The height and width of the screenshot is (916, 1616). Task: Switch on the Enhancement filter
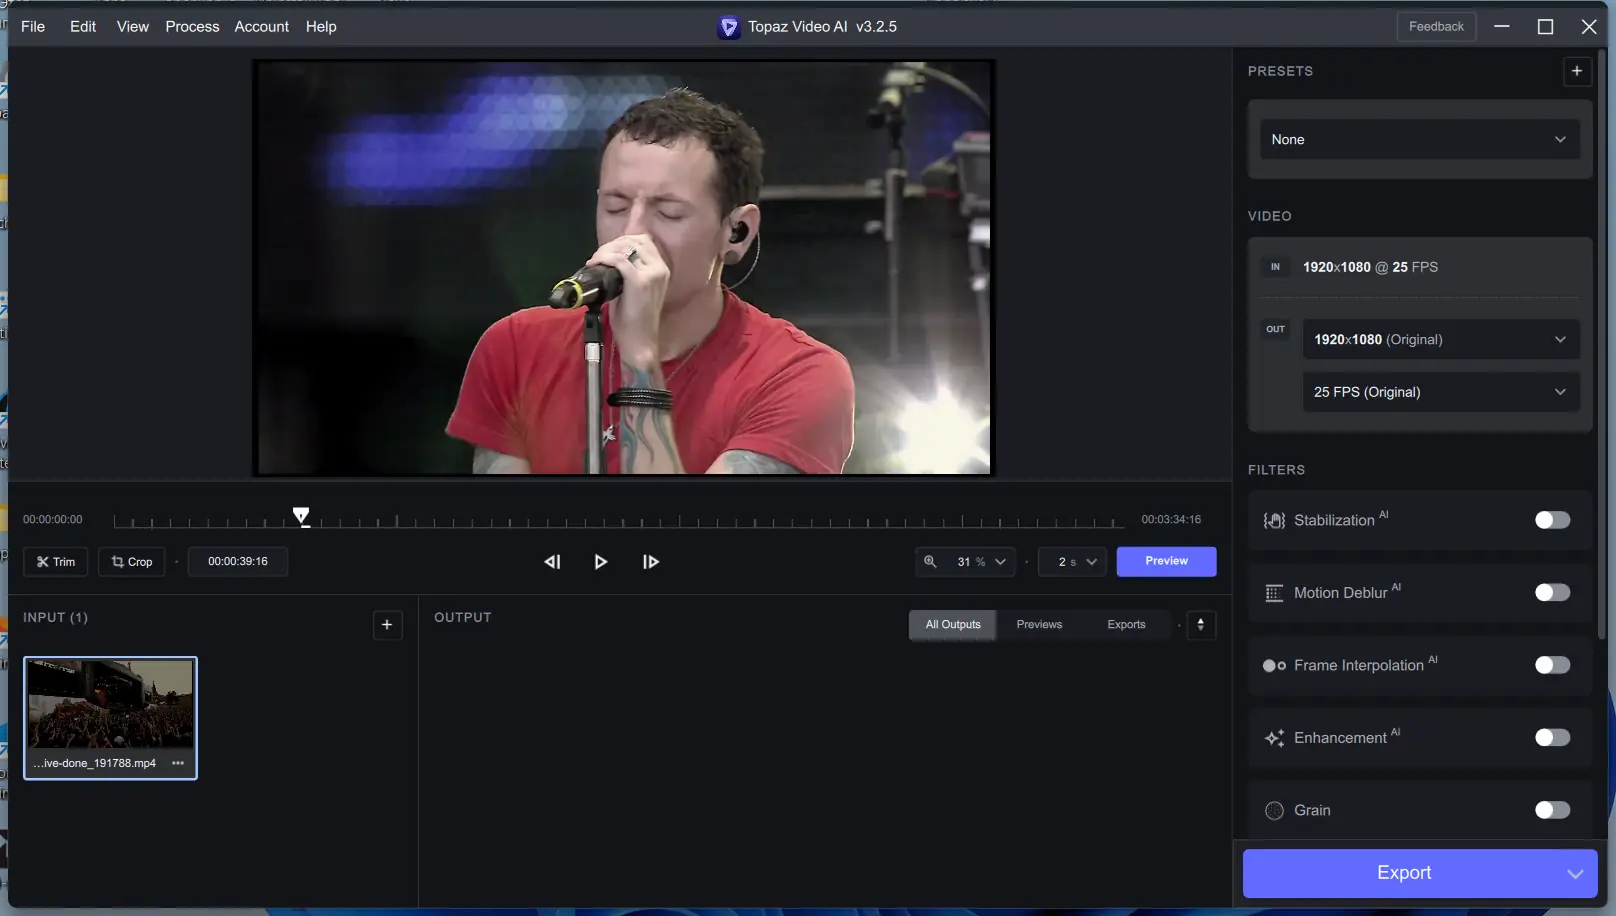click(1552, 738)
